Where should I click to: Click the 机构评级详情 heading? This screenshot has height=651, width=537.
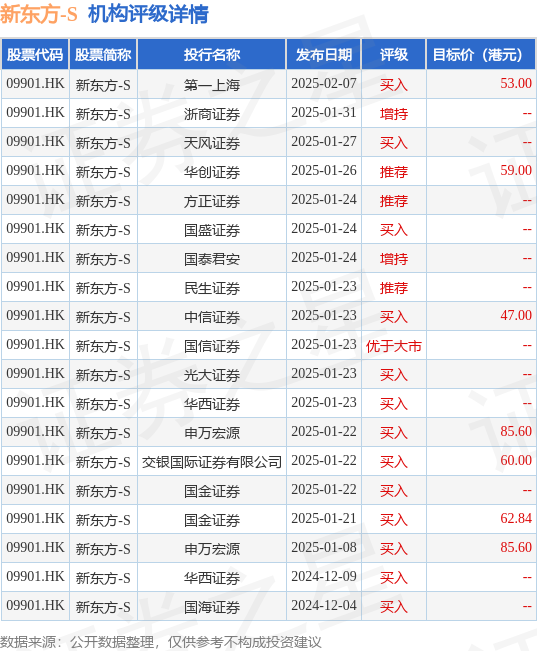point(148,15)
